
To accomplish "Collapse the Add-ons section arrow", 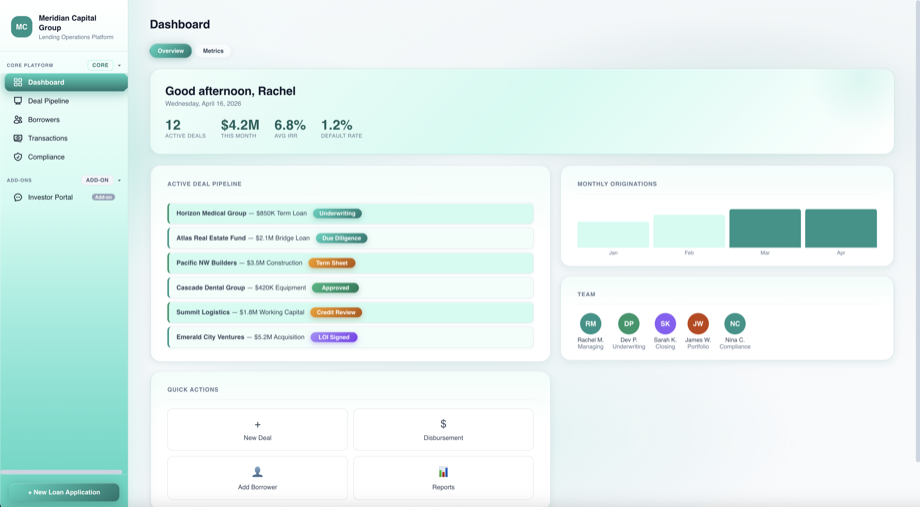I will point(119,180).
